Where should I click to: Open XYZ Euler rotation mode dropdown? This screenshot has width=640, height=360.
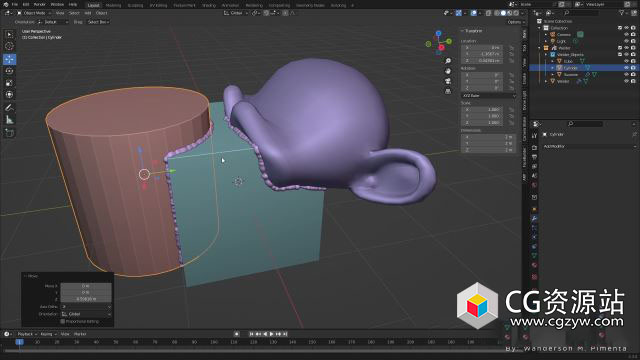point(489,96)
